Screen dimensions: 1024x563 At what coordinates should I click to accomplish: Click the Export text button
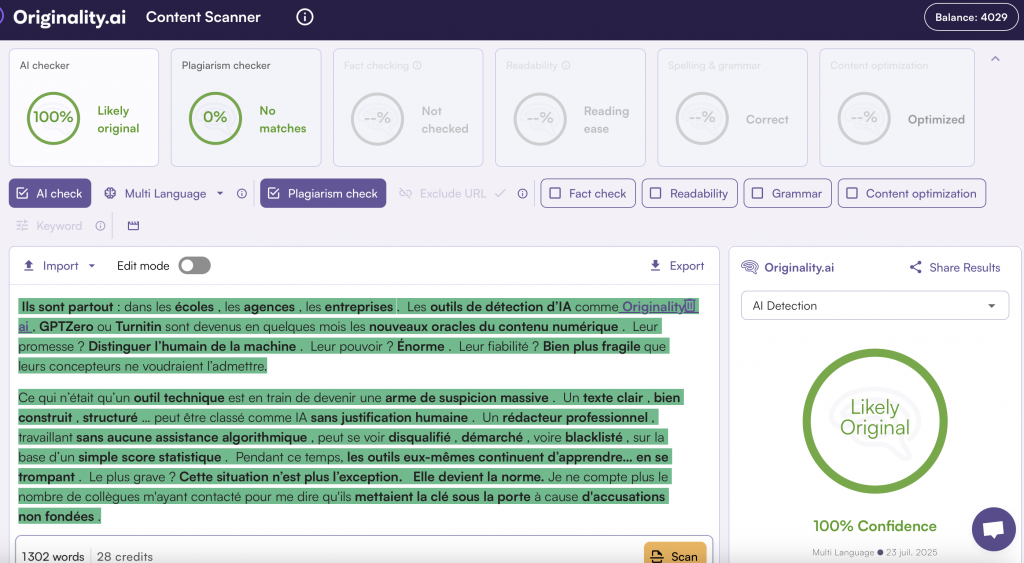coord(686,266)
